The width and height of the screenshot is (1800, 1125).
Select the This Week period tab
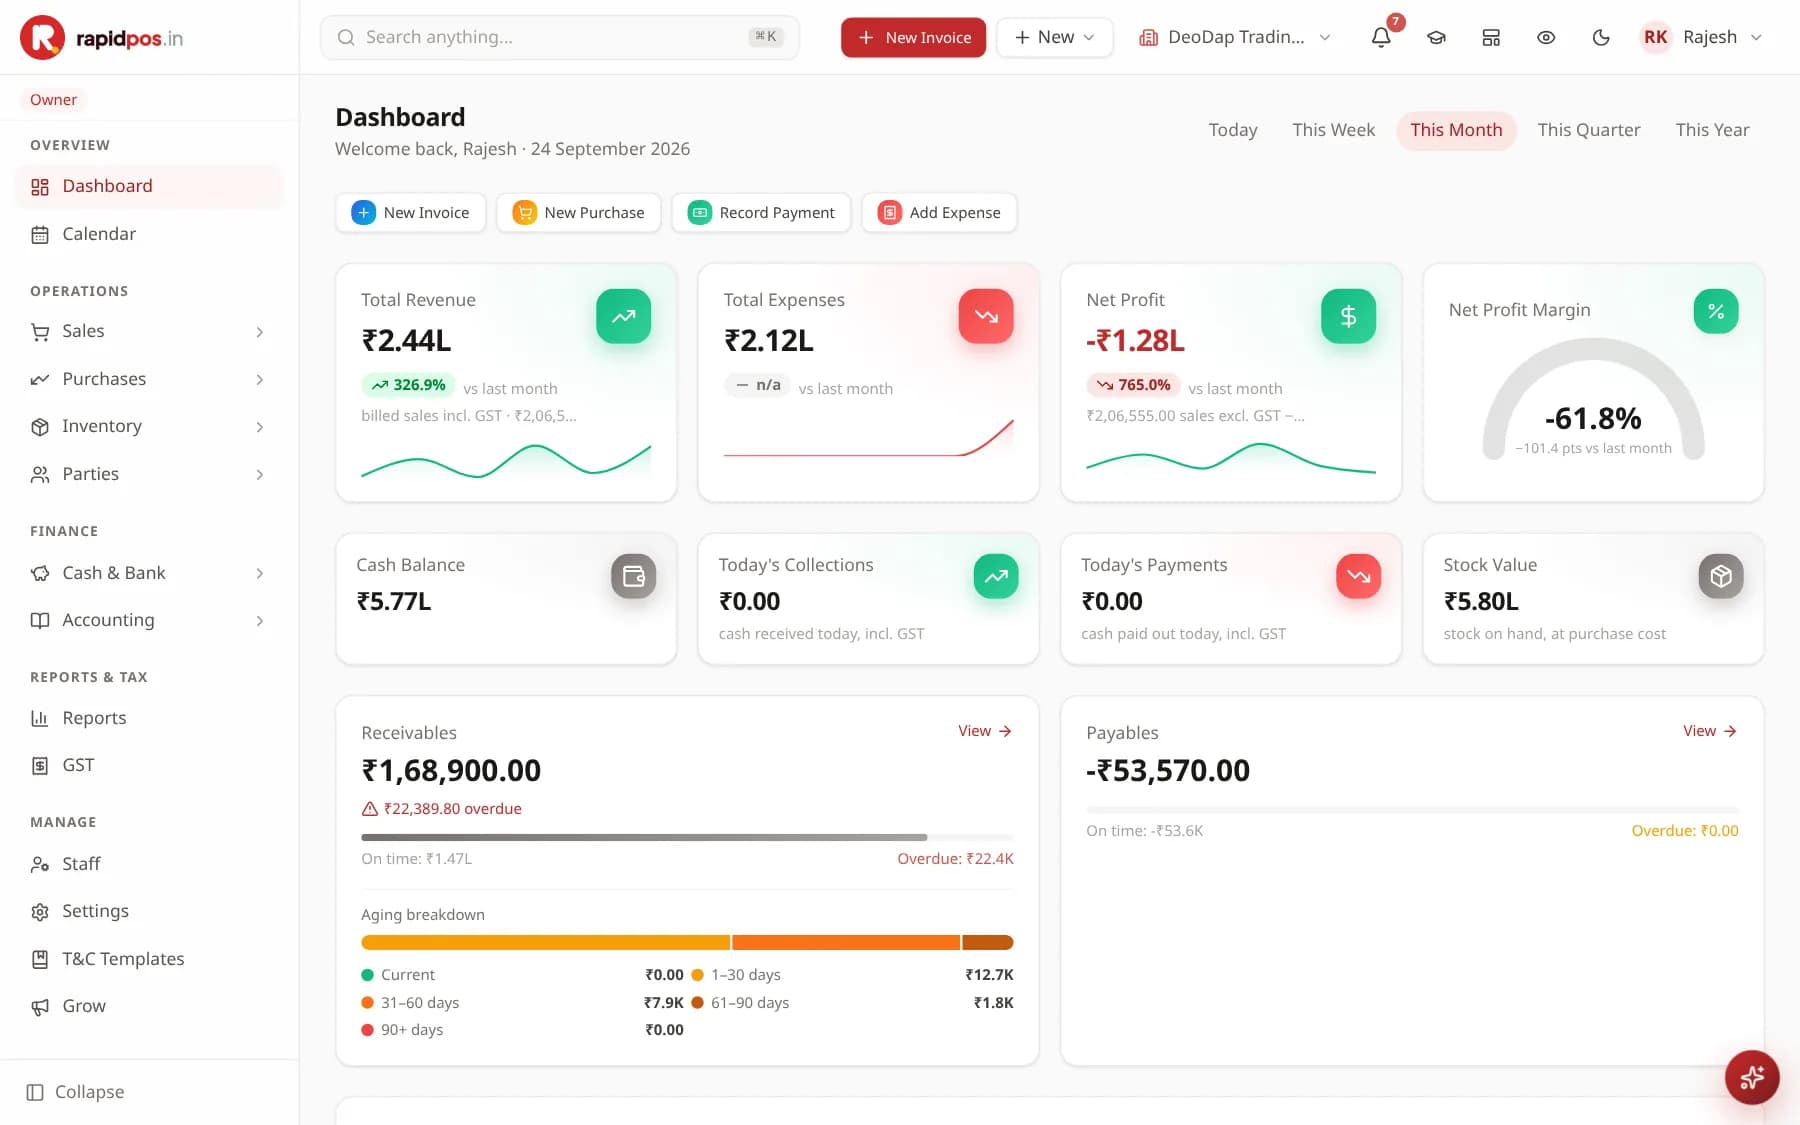coord(1333,130)
